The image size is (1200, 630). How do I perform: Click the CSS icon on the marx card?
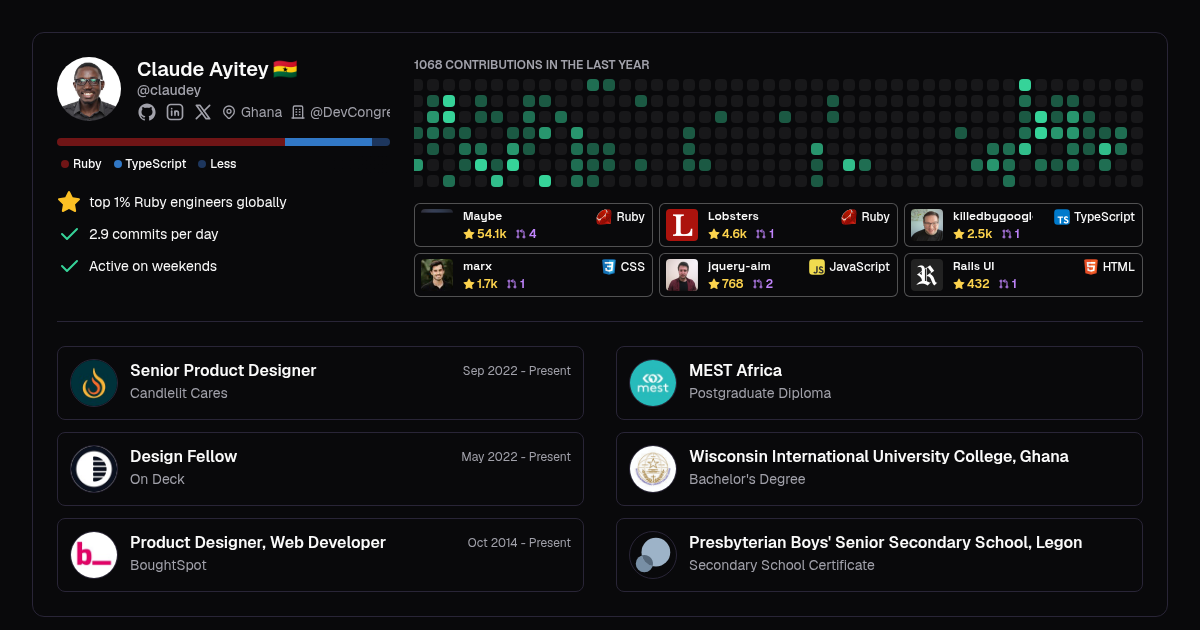(608, 267)
